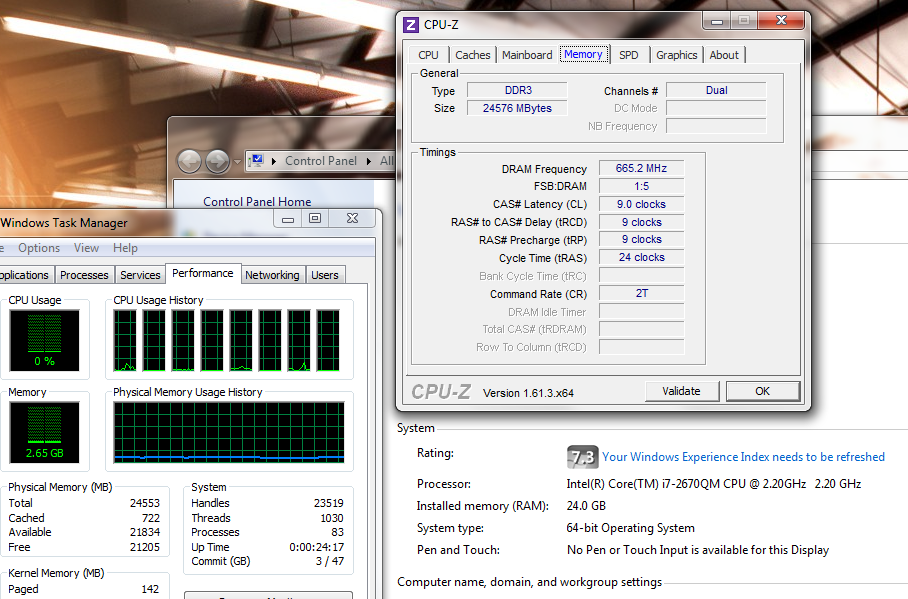
Task: Click CPU-Z Version 1.61.3.x64 label
Action: coord(528,393)
